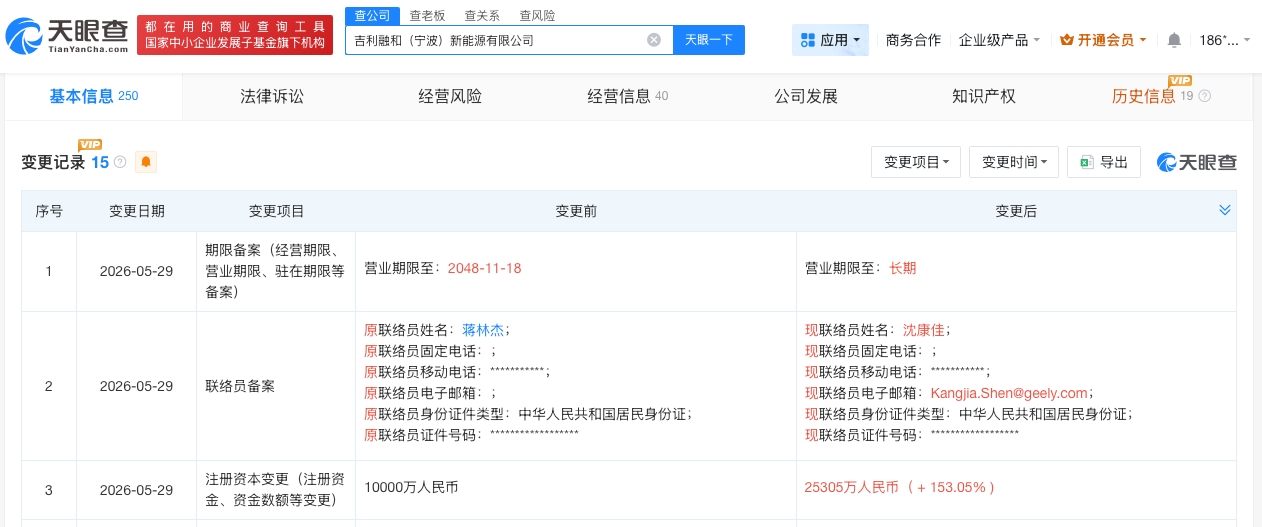Image resolution: width=1262 pixels, height=527 pixels.
Task: Go to the 知识产权 tab
Action: 984,96
